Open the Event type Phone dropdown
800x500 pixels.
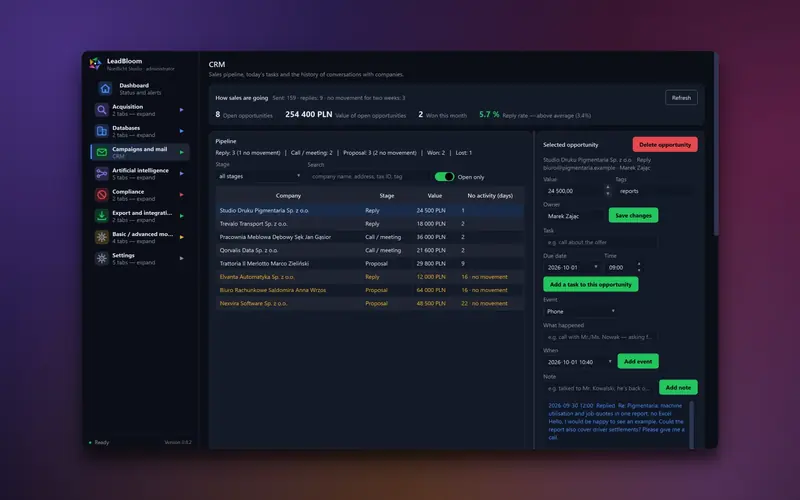(580, 311)
